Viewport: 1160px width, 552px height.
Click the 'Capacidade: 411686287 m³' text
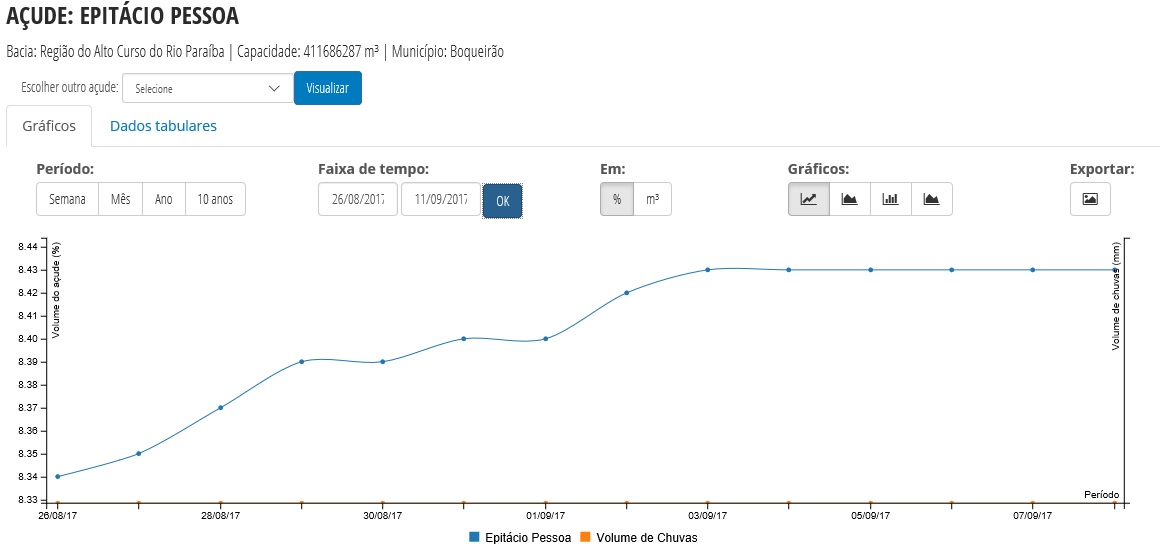coord(308,52)
